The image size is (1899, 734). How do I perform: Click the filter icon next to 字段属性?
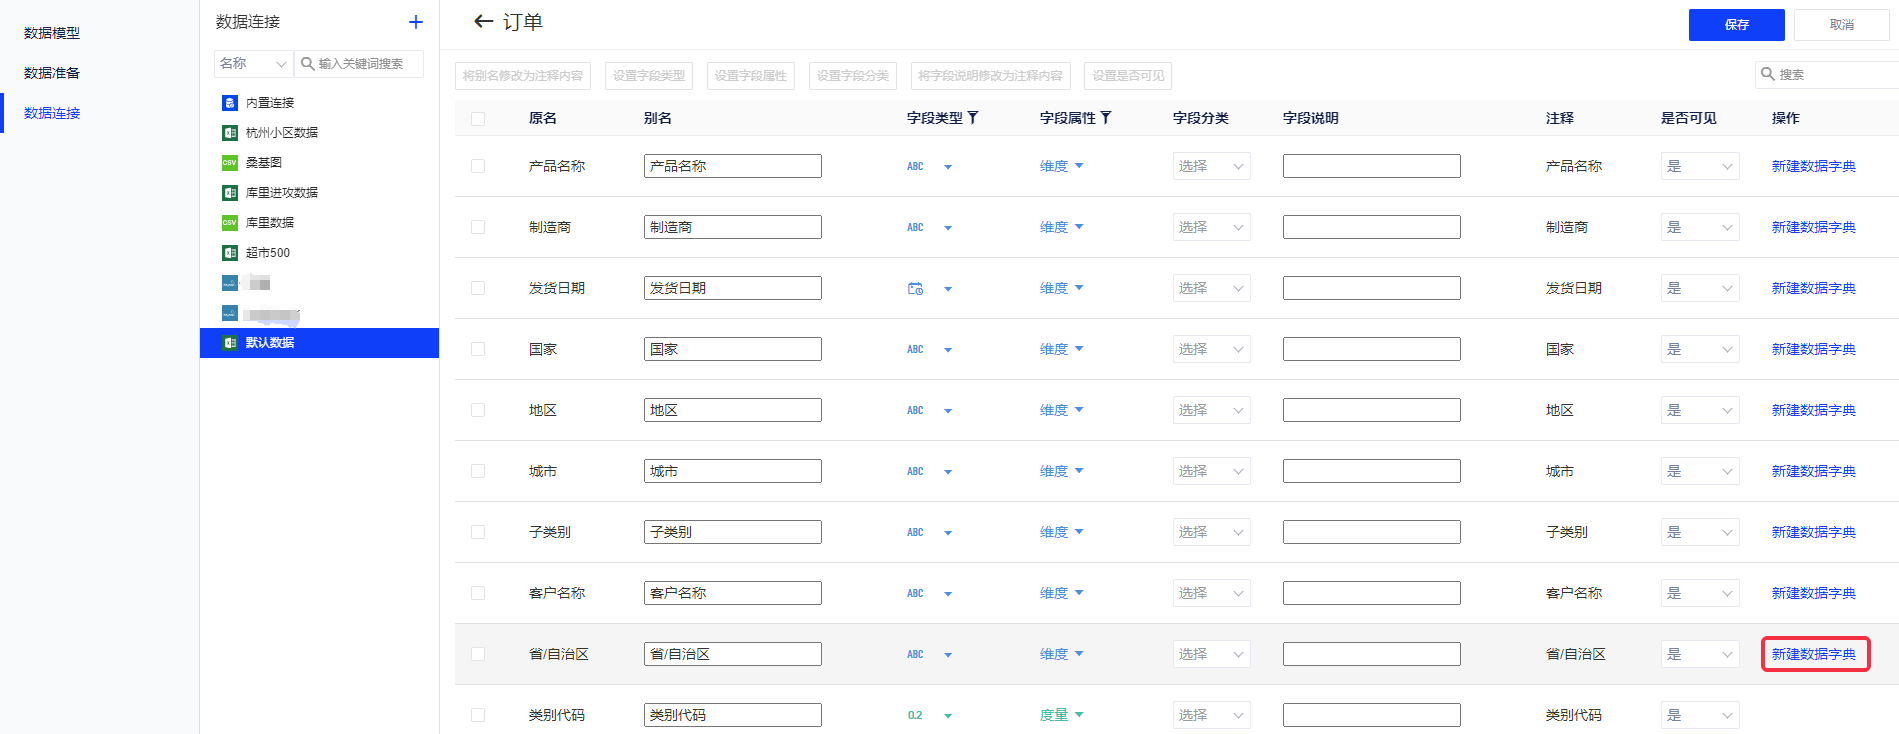[1106, 118]
